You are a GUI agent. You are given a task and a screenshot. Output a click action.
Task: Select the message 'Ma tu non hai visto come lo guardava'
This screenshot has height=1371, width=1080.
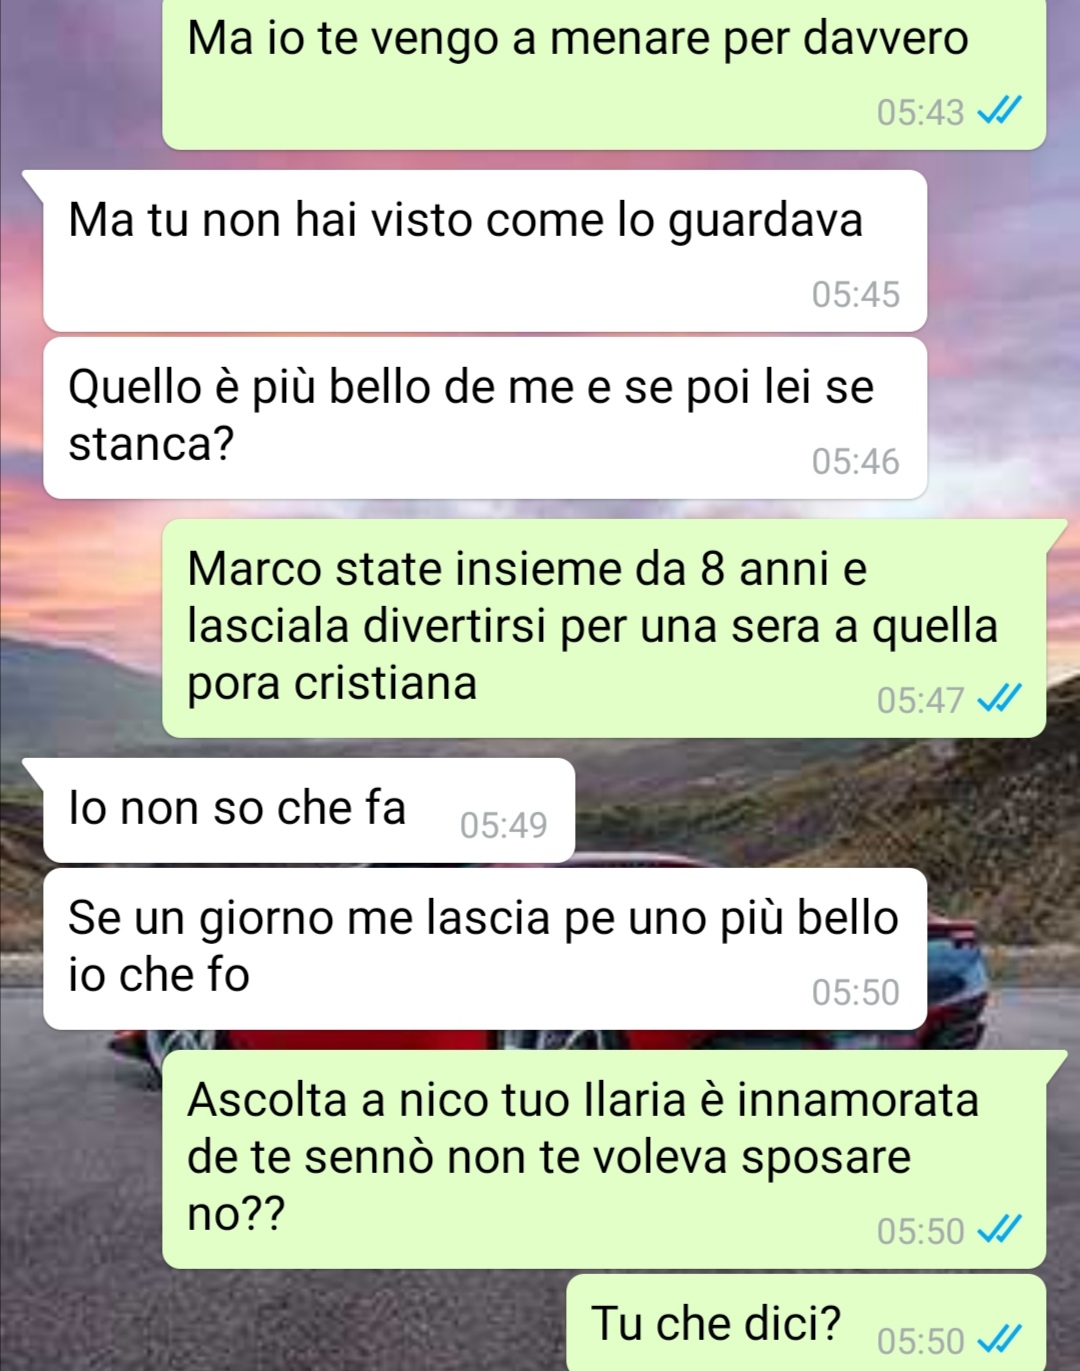coord(485,251)
